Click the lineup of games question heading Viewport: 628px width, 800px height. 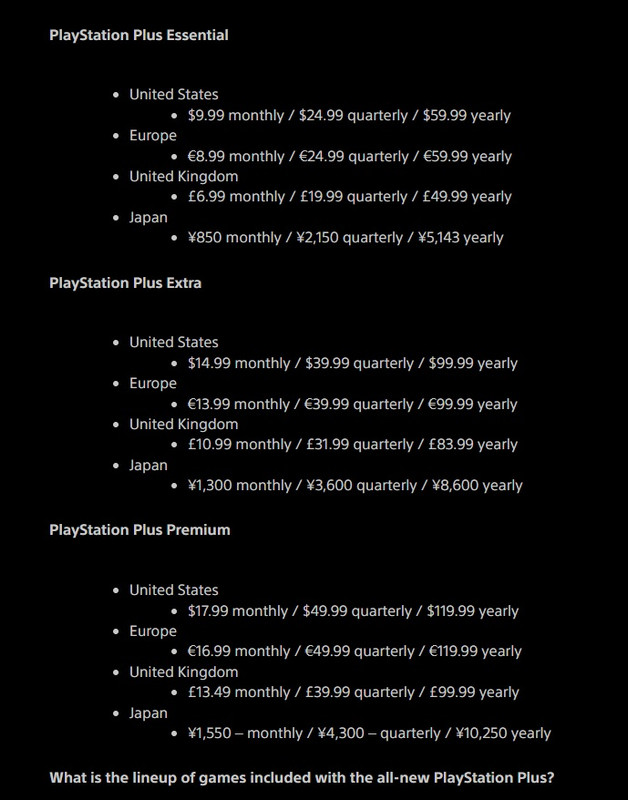point(302,778)
